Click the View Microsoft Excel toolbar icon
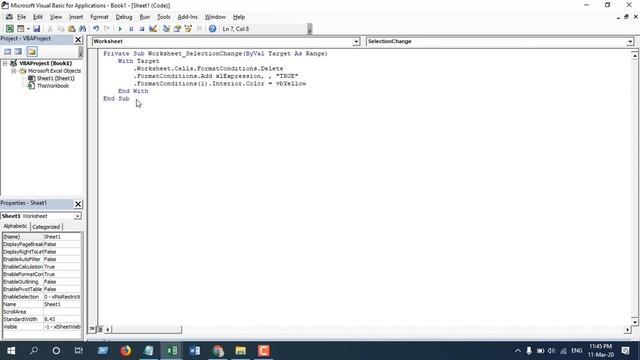Image resolution: width=640 pixels, height=360 pixels. tap(9, 29)
